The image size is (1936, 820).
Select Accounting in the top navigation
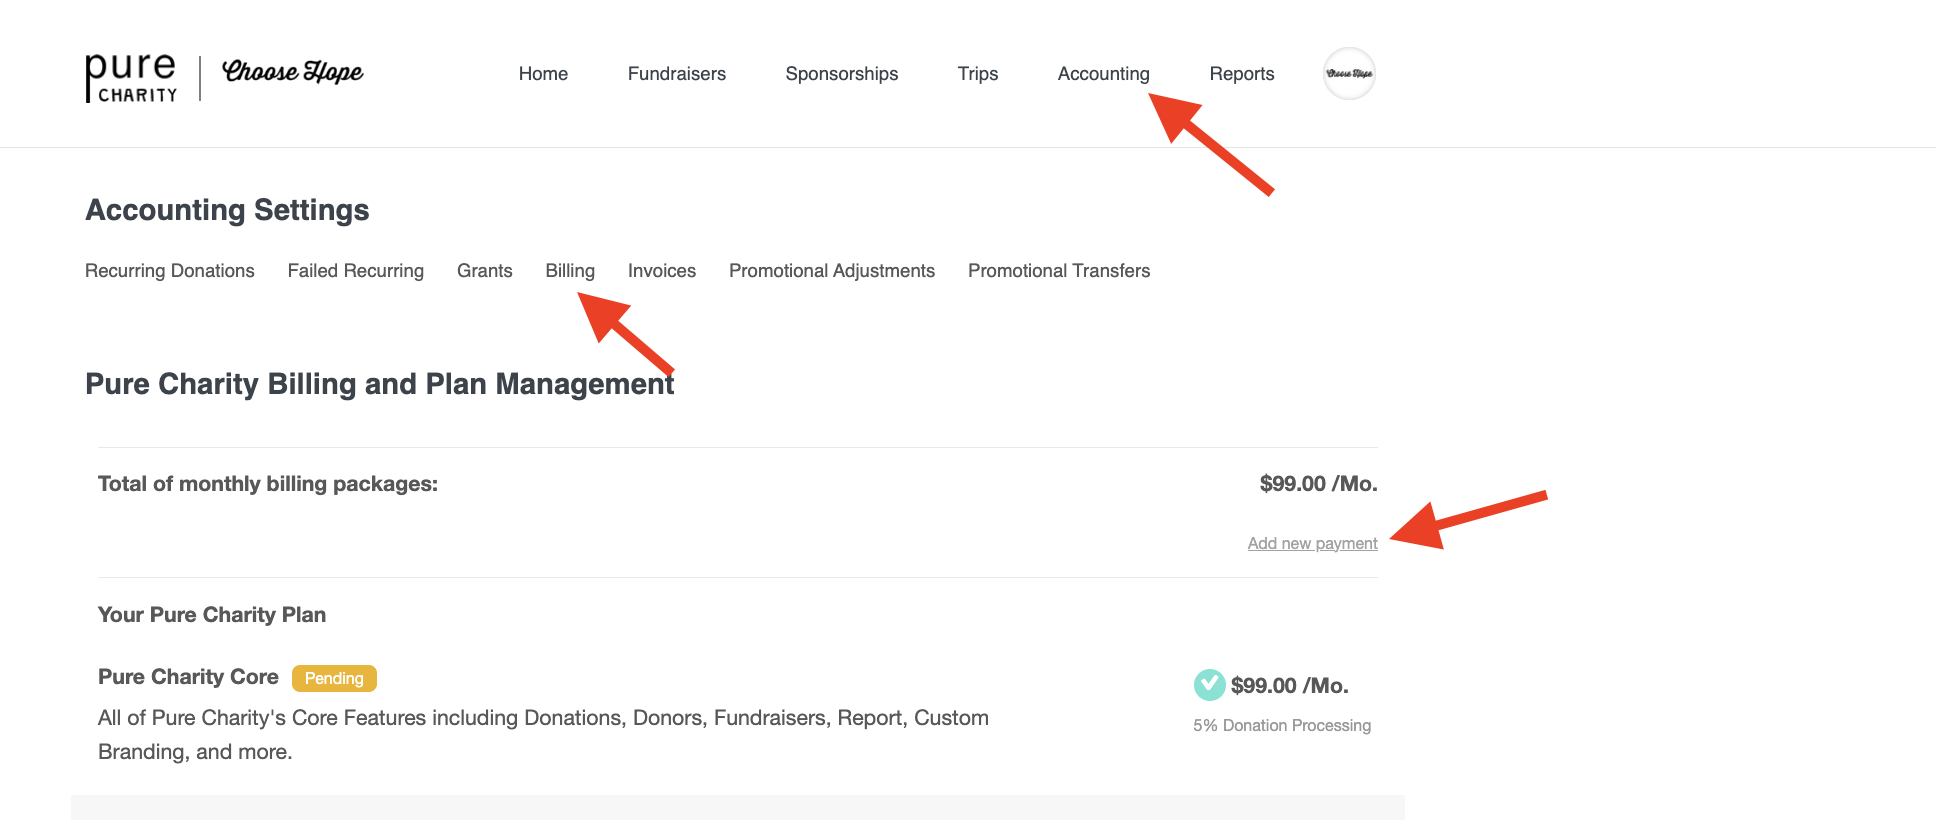pos(1103,74)
